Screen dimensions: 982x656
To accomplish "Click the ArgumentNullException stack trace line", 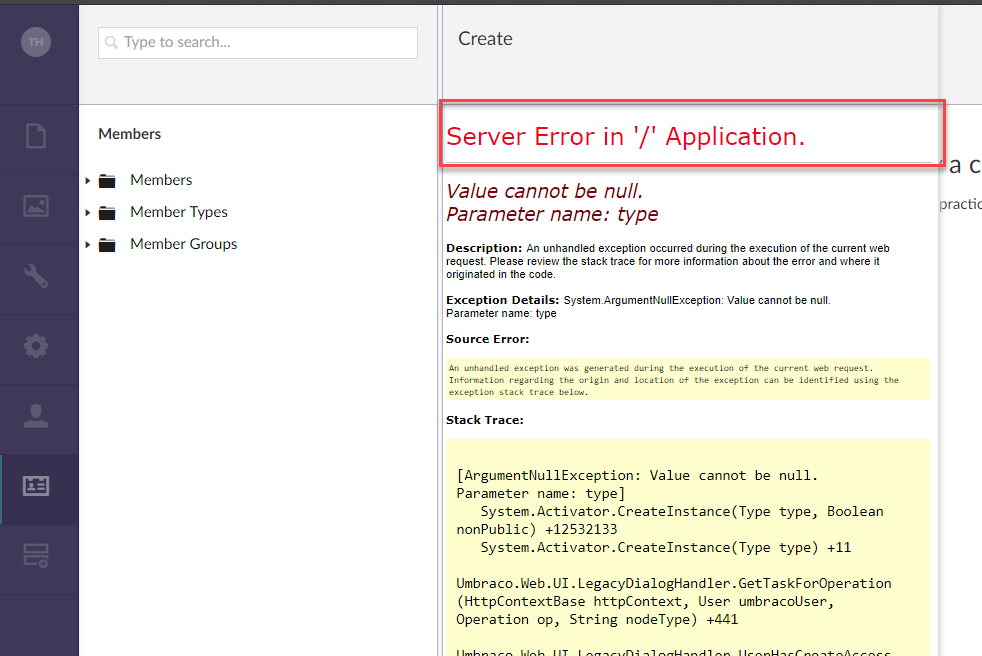I will coord(637,476).
